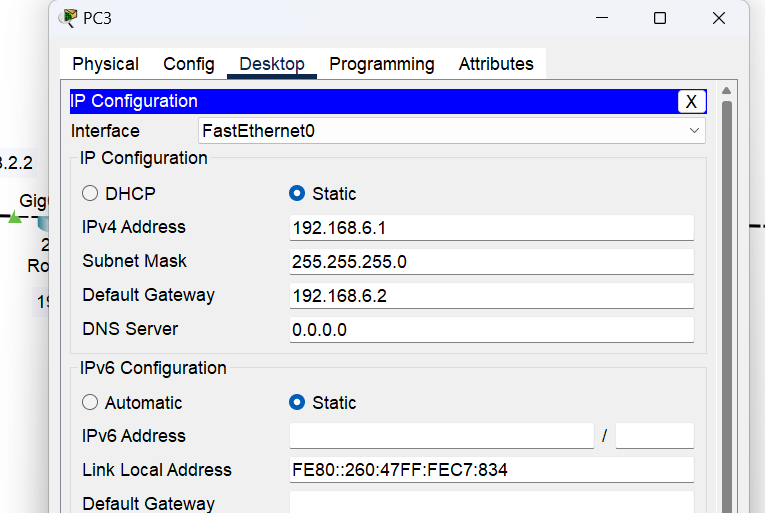The height and width of the screenshot is (513, 765).
Task: Open the Interface FastEthernet0 dropdown
Action: 451,131
